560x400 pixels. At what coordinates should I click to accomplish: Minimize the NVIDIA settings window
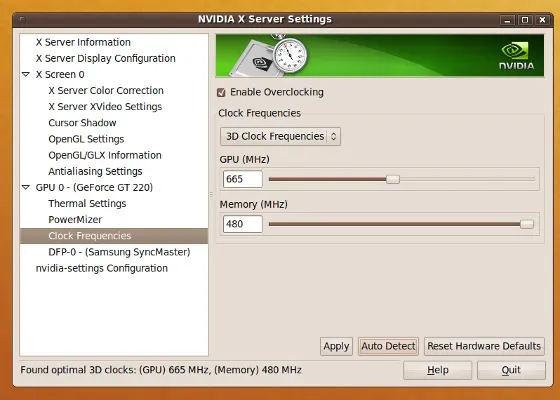click(x=507, y=20)
